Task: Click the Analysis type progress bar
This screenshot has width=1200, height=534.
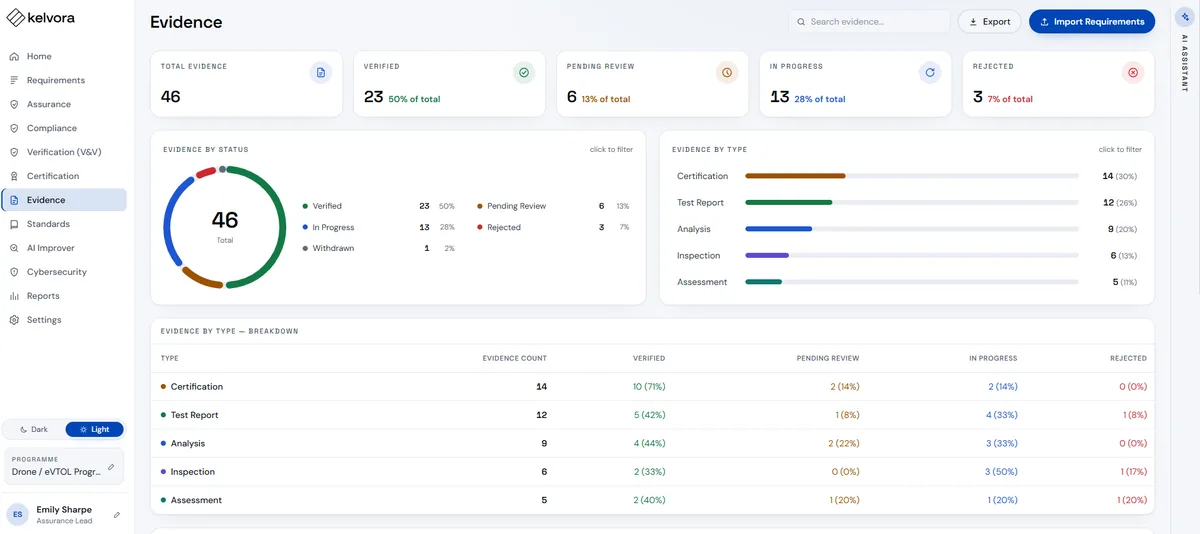Action: point(912,229)
